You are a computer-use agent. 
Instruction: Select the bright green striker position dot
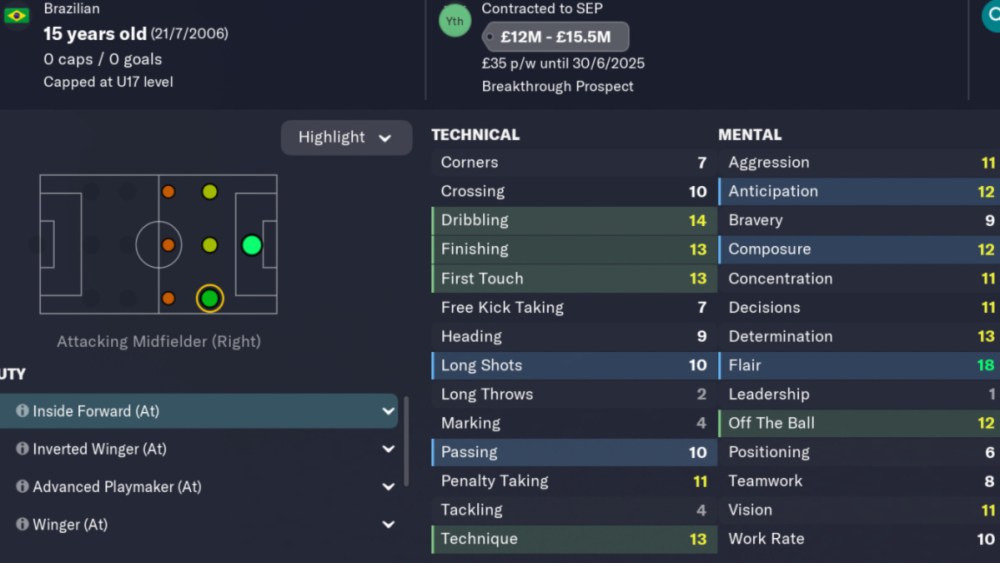[251, 245]
